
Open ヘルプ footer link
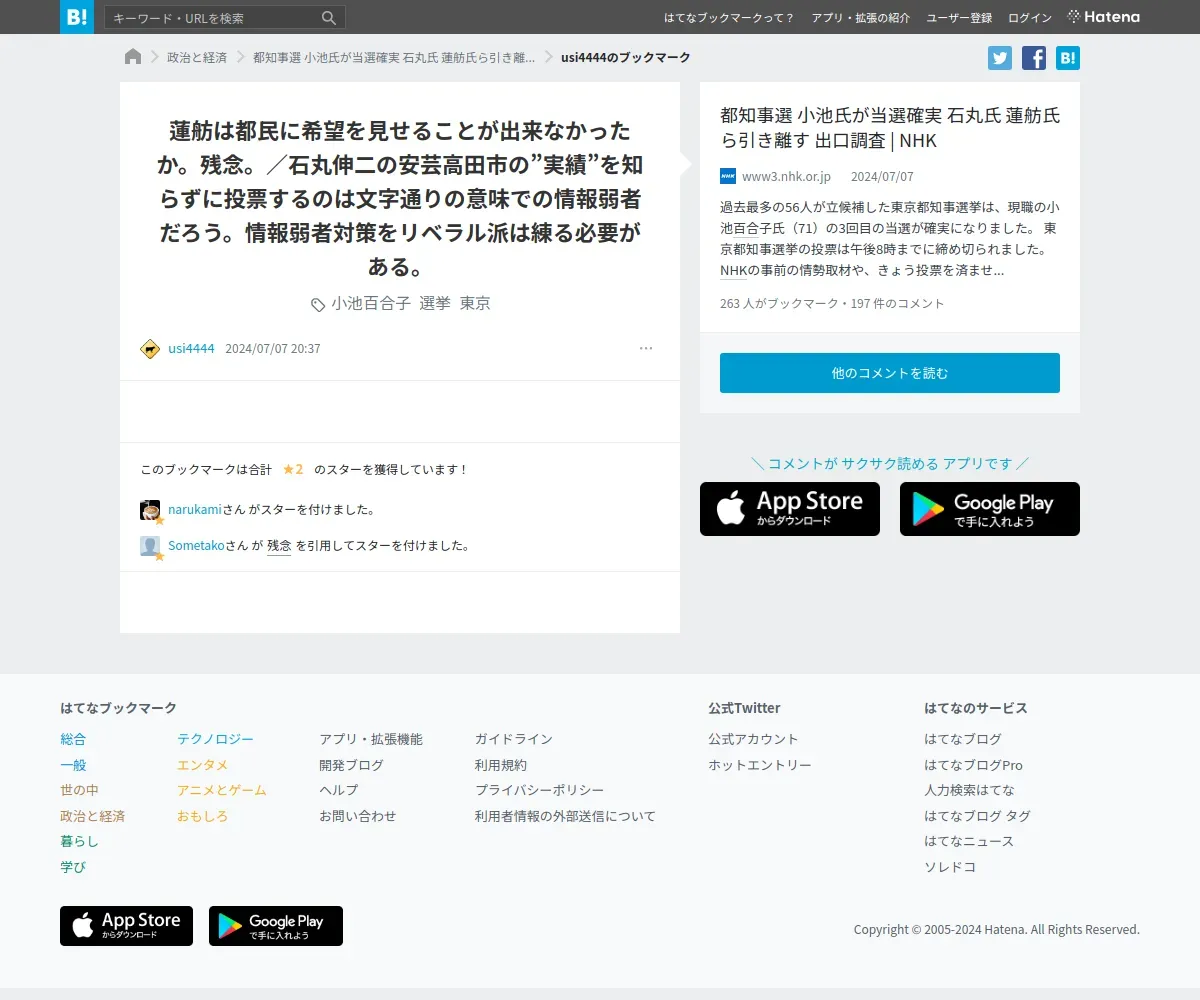pyautogui.click(x=338, y=790)
